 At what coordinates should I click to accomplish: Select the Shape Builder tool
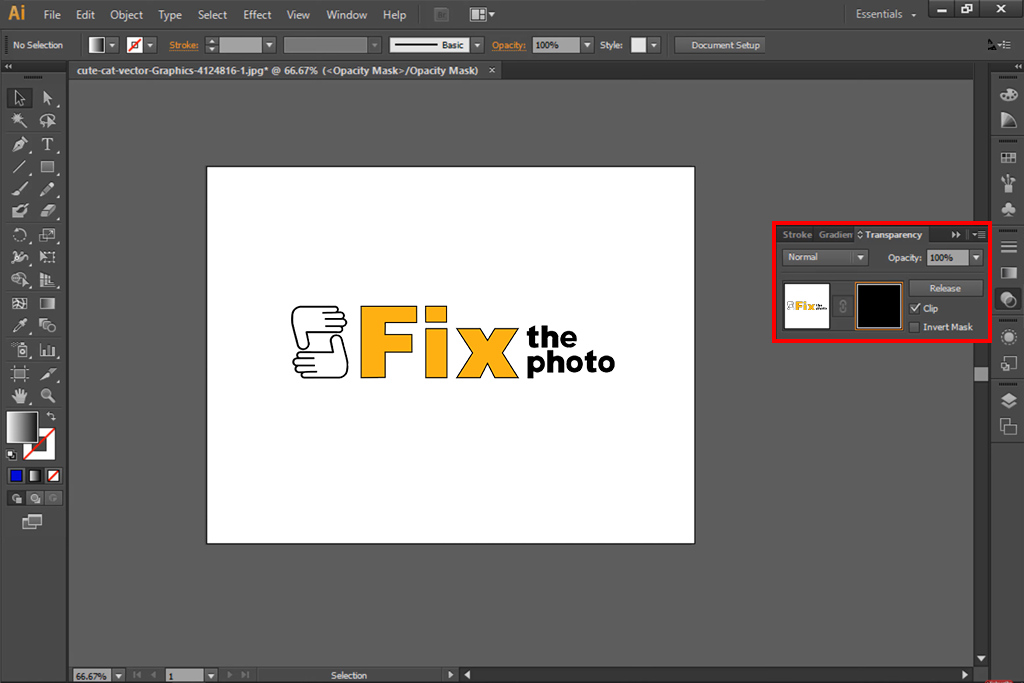click(19, 280)
